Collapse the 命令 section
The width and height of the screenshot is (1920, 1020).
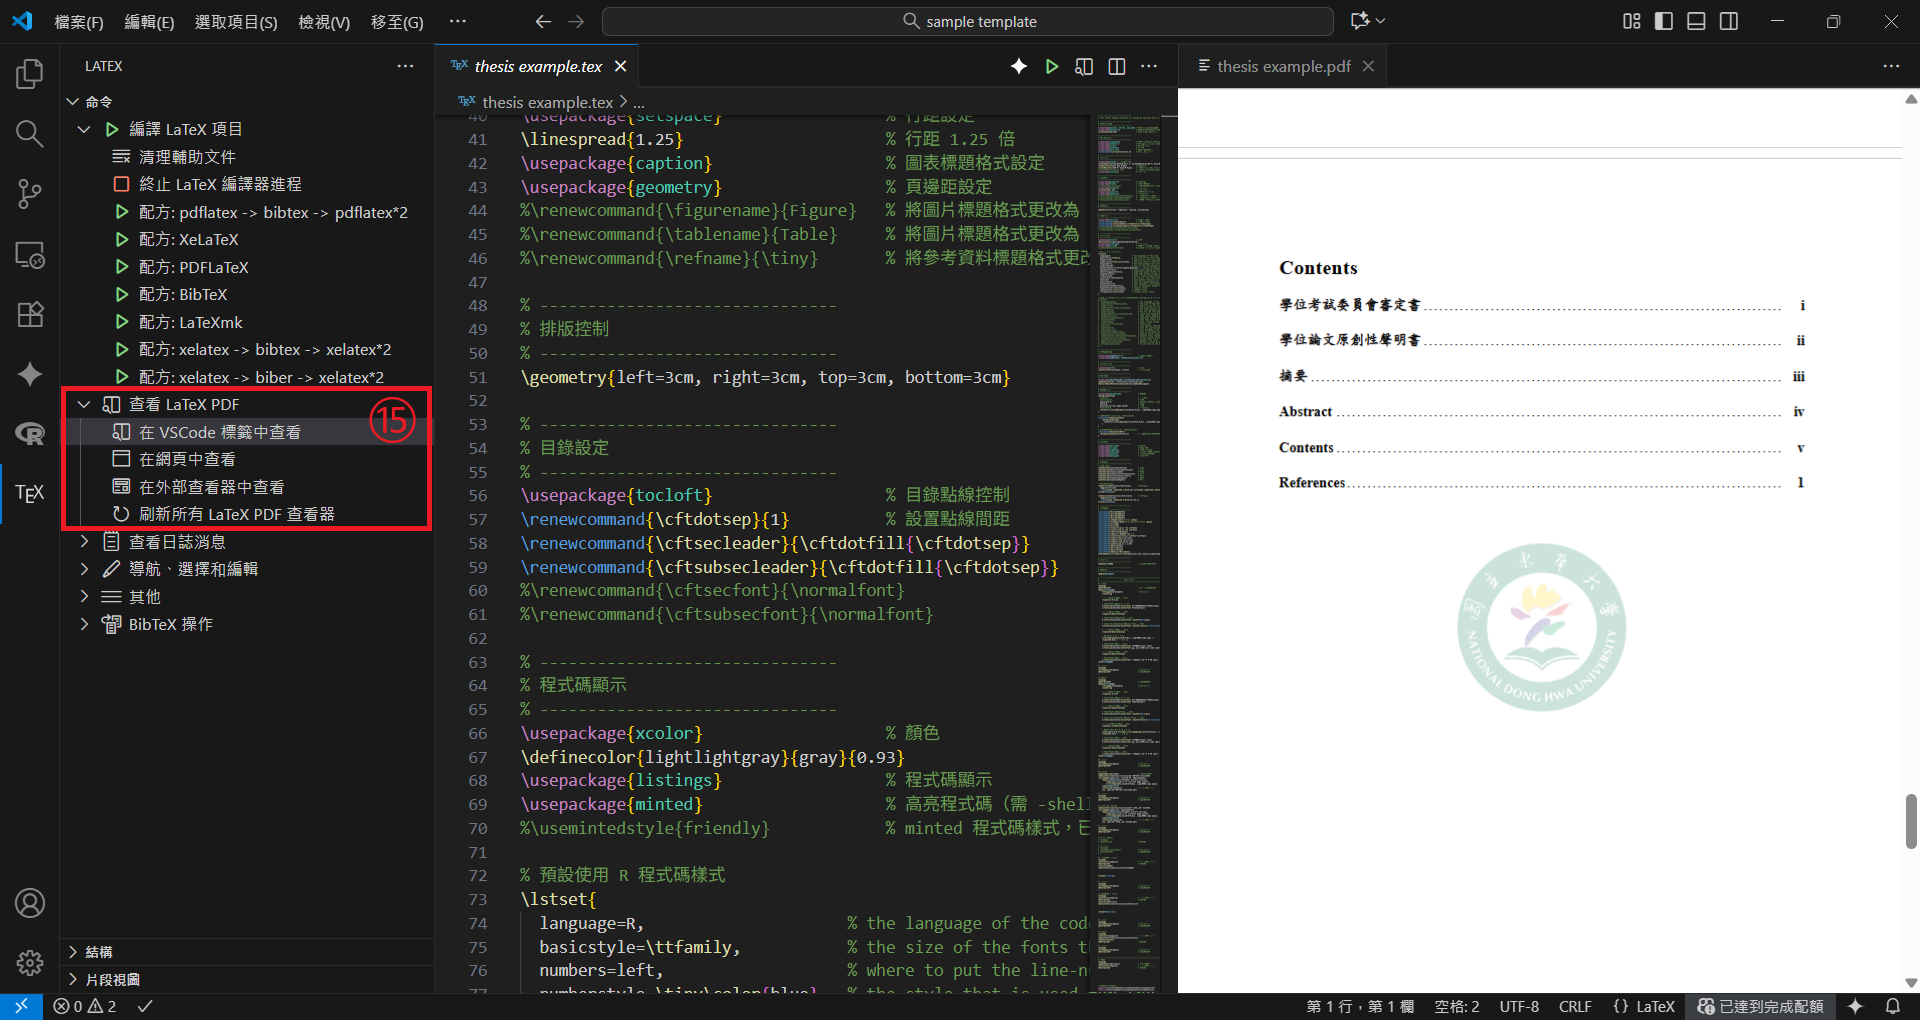click(x=72, y=101)
